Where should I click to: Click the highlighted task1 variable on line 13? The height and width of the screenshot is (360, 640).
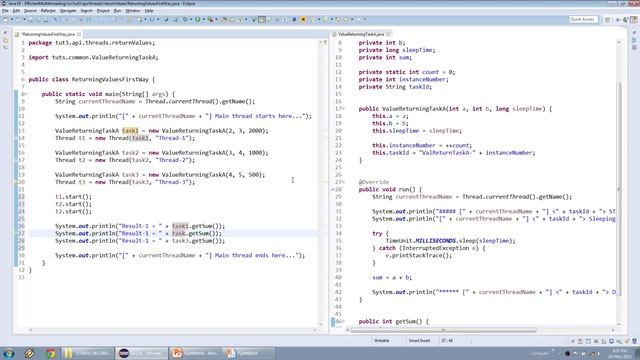pyautogui.click(x=130, y=131)
